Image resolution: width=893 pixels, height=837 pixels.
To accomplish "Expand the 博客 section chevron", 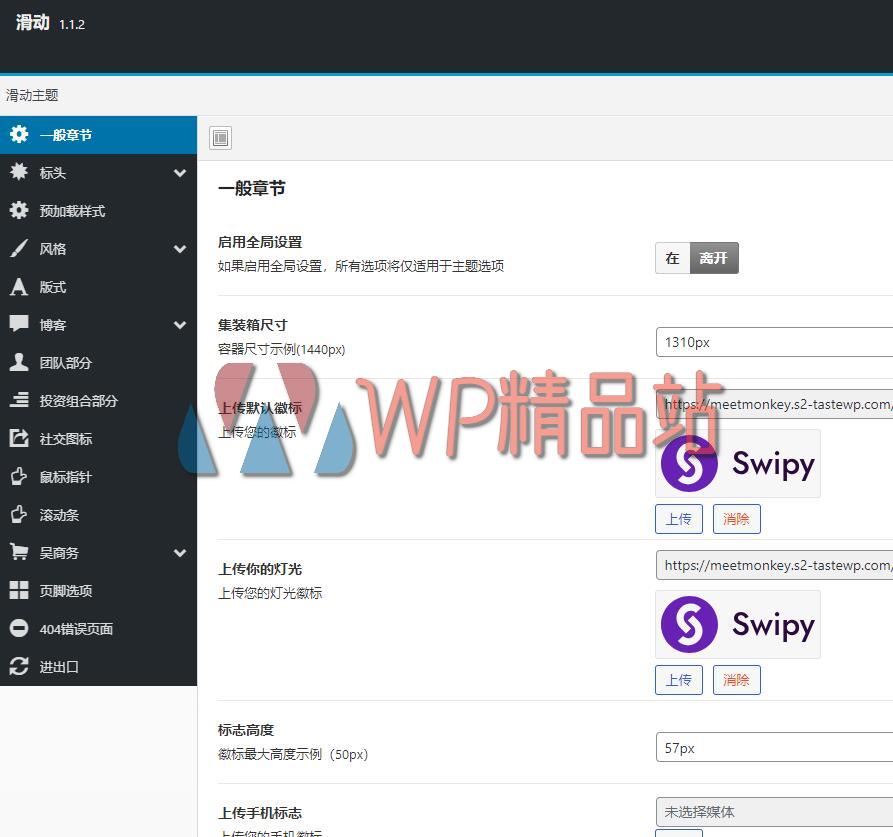I will (x=181, y=324).
